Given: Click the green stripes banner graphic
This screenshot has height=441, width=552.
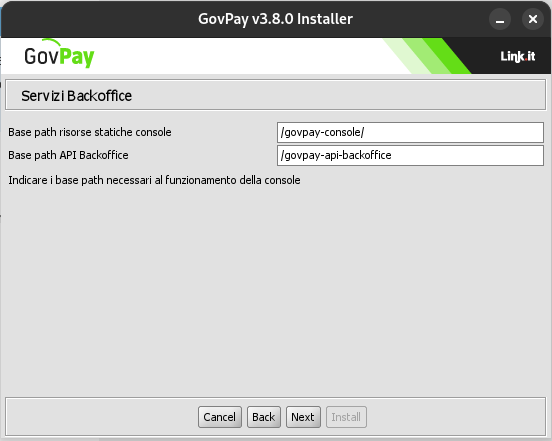Looking at the screenshot, I should [x=426, y=56].
